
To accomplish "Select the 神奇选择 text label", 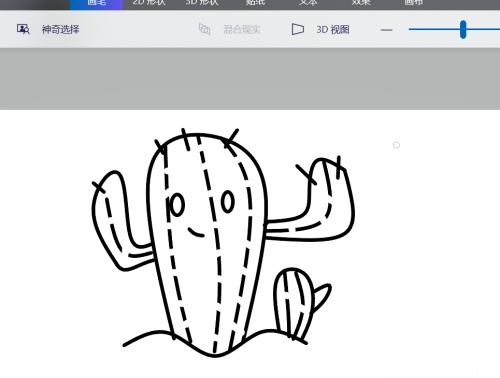I will [x=61, y=30].
